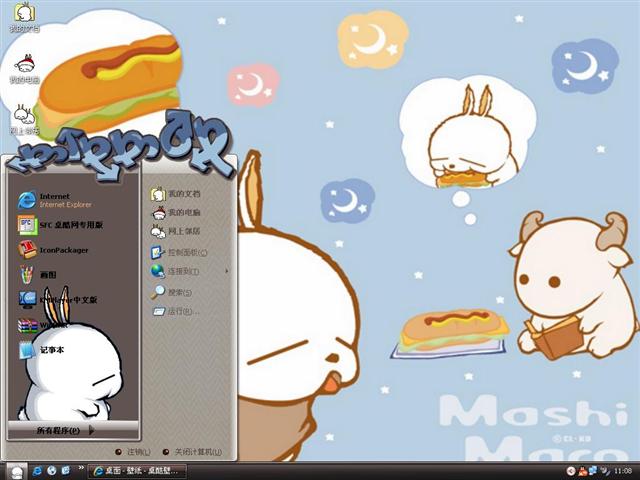This screenshot has width=640, height=480.
Task: Open 我的文档 in the Start menu right panel
Action: coord(176,194)
